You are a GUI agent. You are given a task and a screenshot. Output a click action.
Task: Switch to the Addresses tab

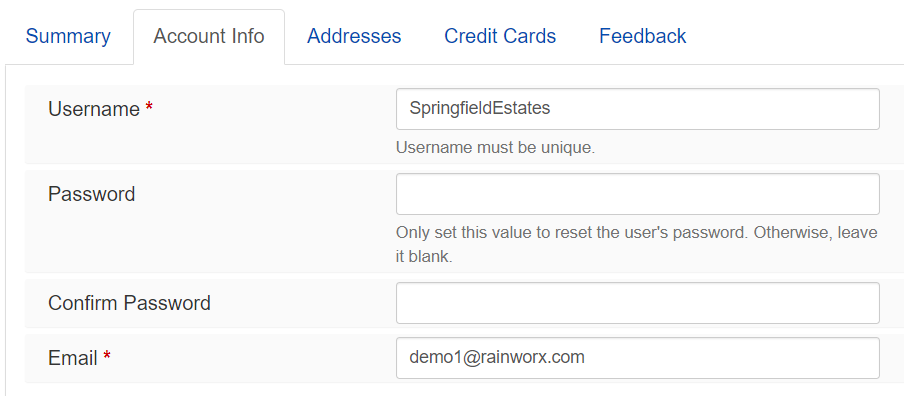(x=354, y=36)
